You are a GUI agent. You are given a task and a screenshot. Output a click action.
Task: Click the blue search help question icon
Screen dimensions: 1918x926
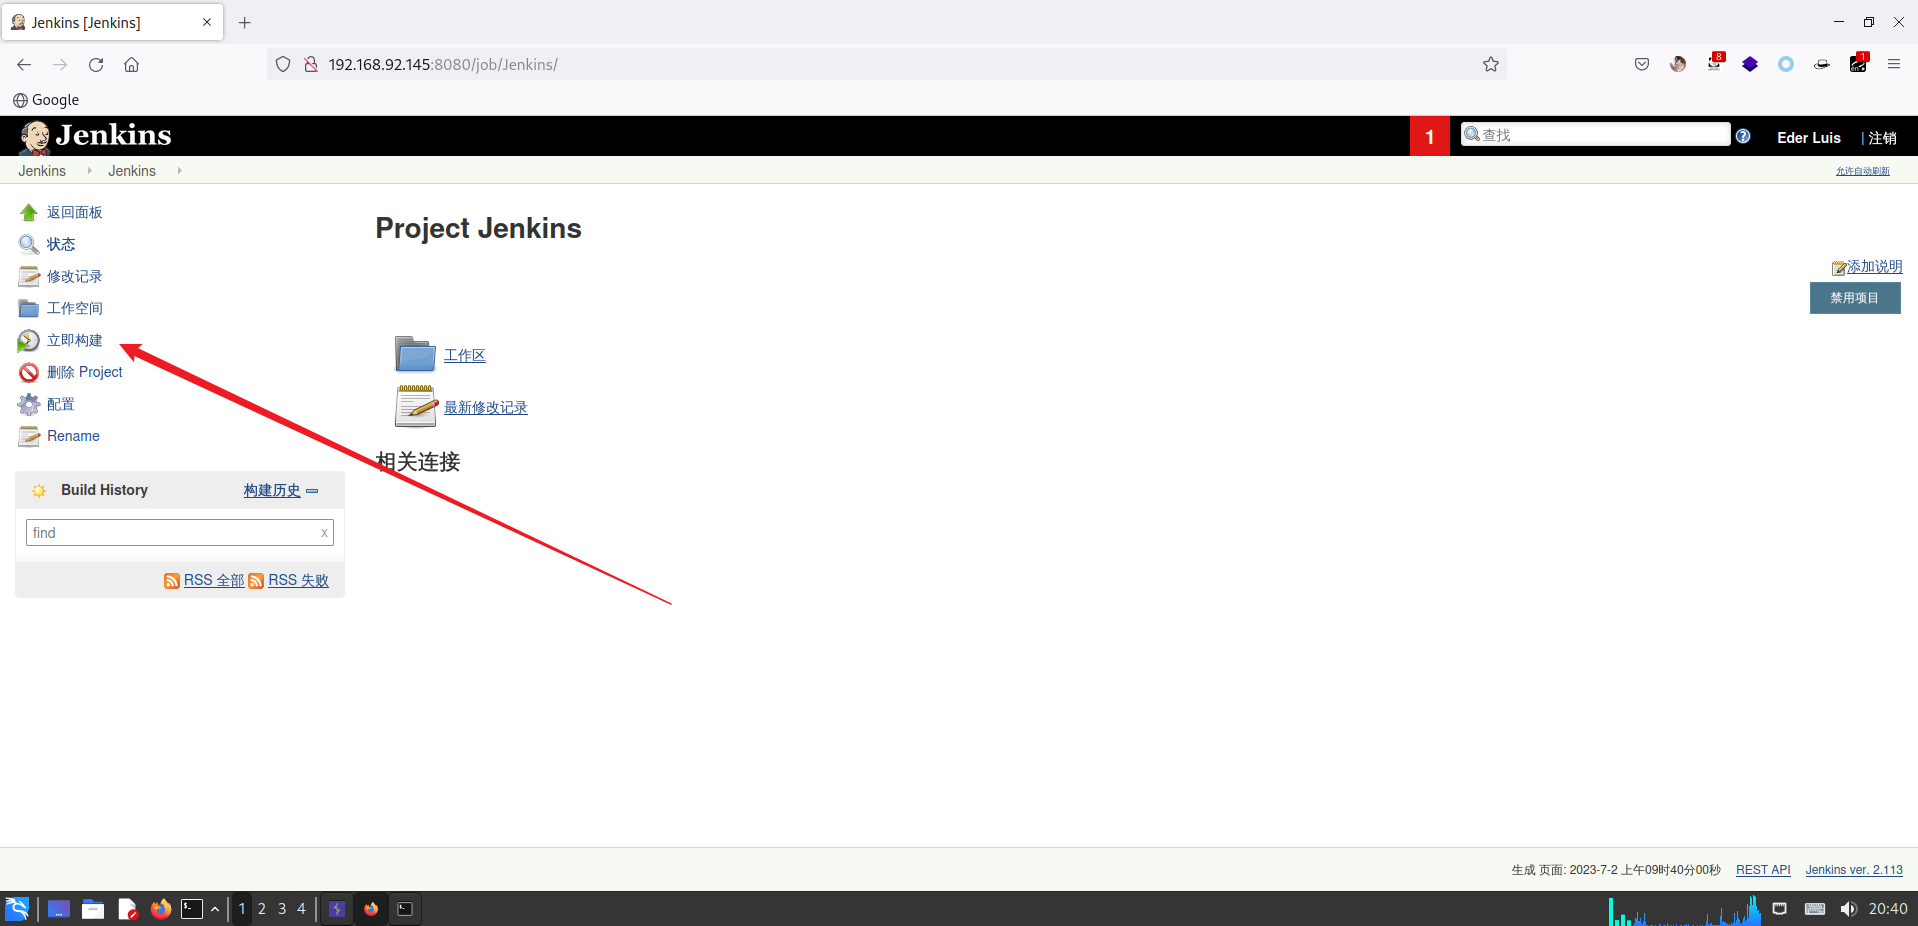pos(1743,136)
